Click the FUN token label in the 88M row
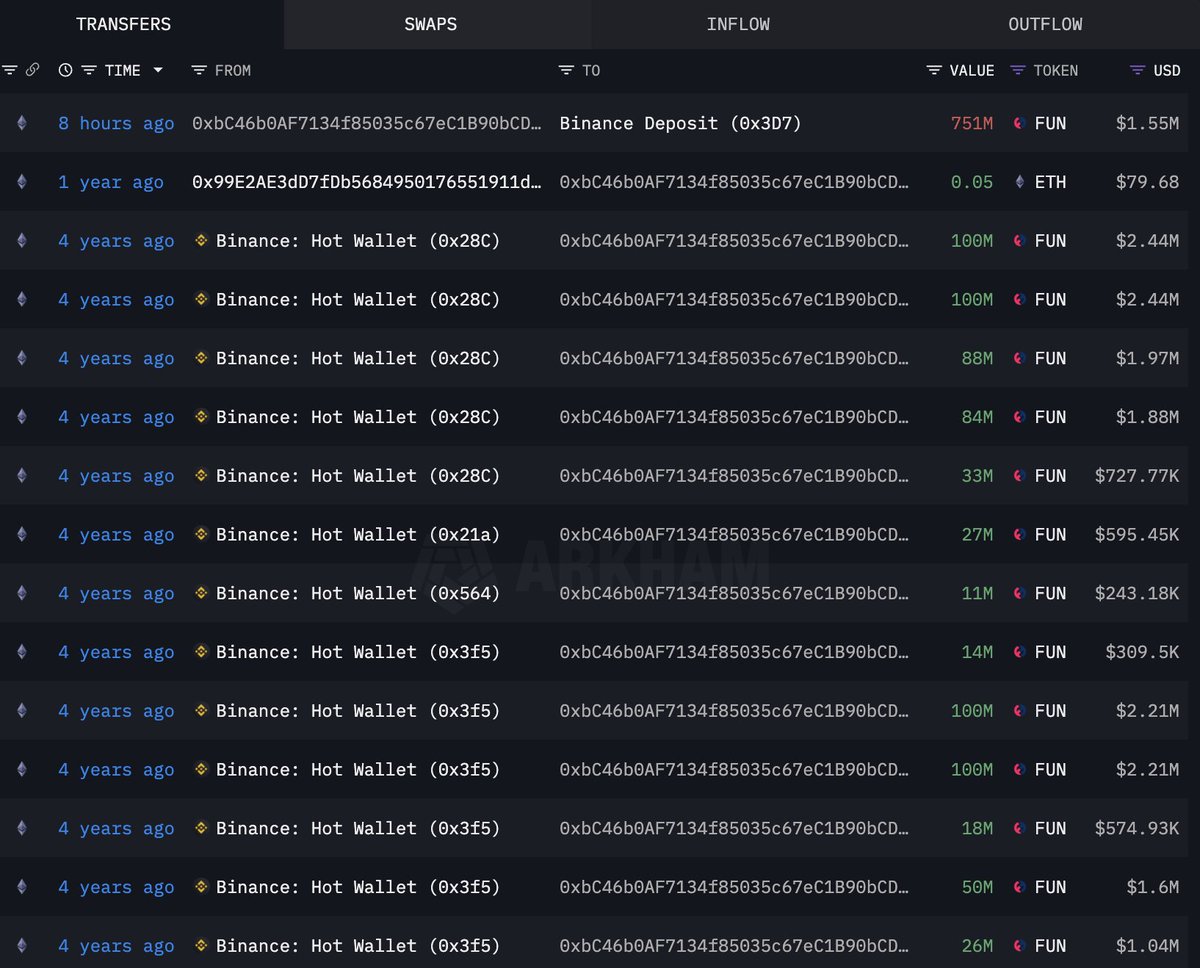The height and width of the screenshot is (968, 1200). point(1051,358)
